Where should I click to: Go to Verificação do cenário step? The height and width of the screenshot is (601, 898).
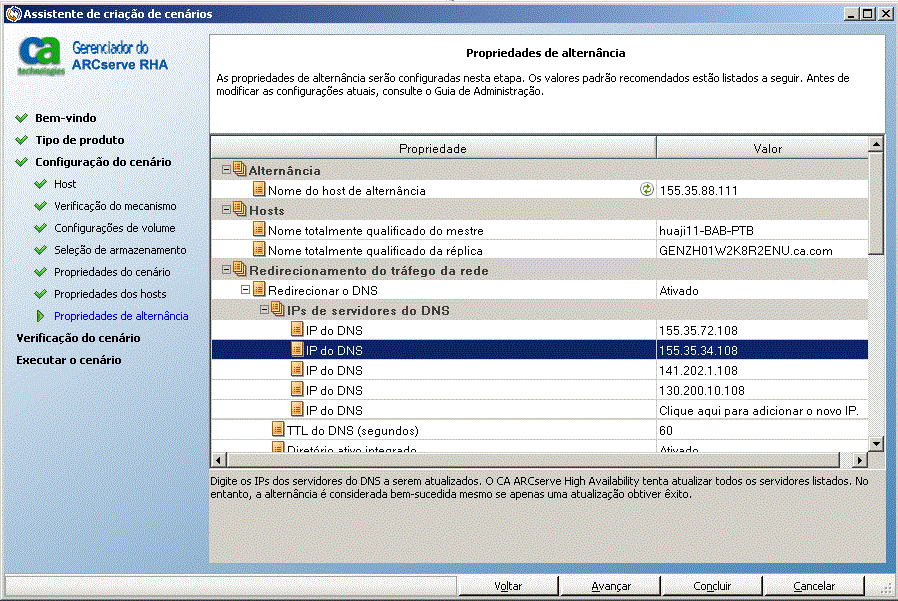pyautogui.click(x=78, y=338)
